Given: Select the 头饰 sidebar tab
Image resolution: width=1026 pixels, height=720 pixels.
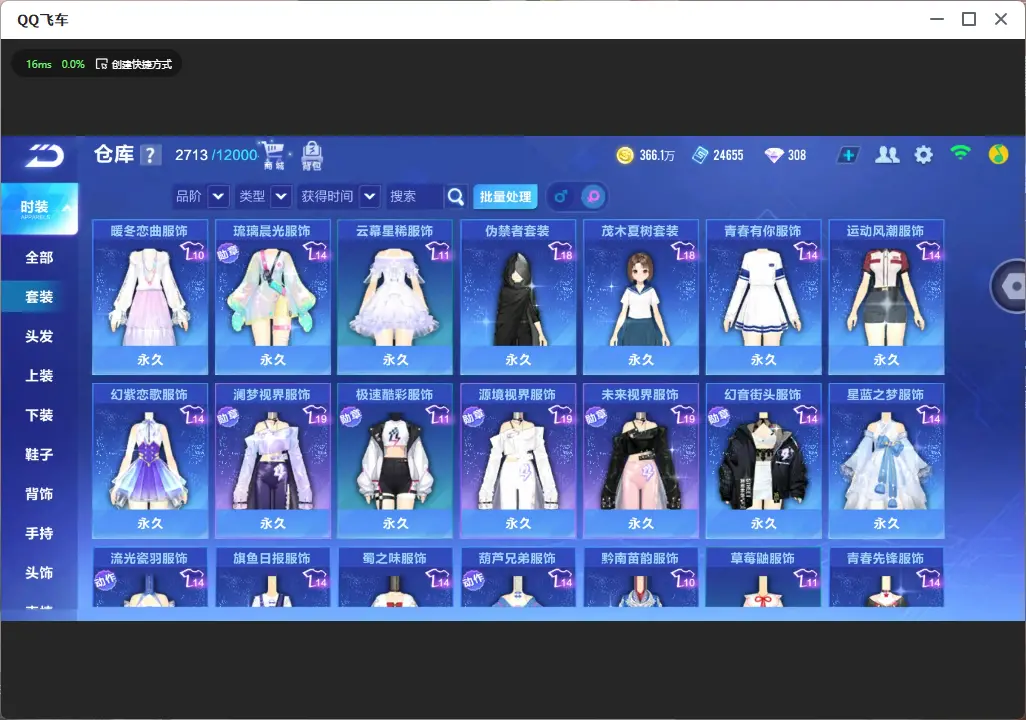Looking at the screenshot, I should pos(39,573).
